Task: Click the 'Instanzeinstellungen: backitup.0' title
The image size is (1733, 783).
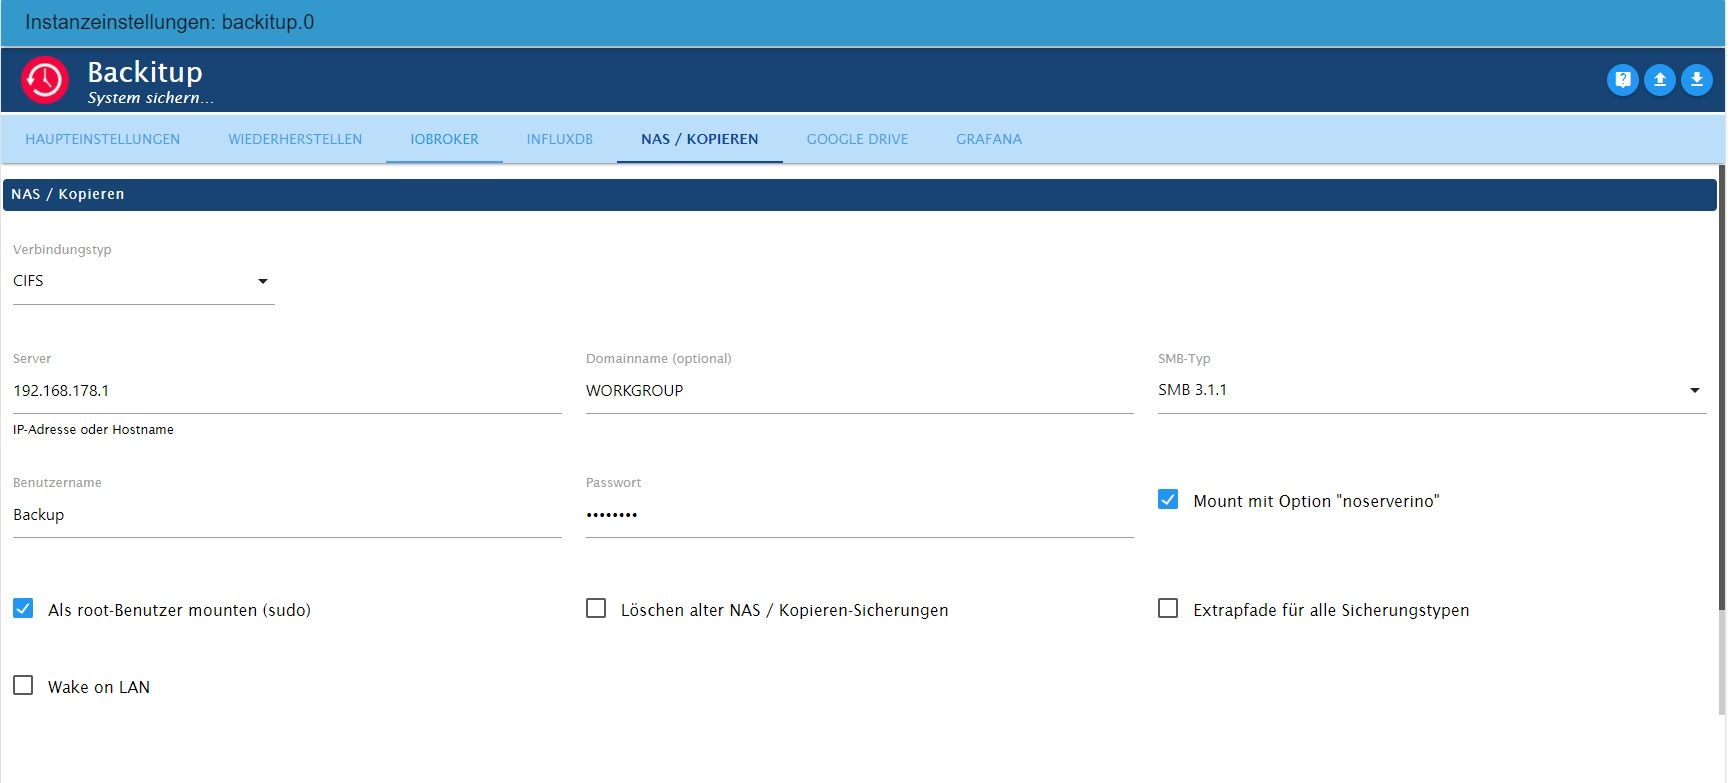Action: (x=169, y=22)
